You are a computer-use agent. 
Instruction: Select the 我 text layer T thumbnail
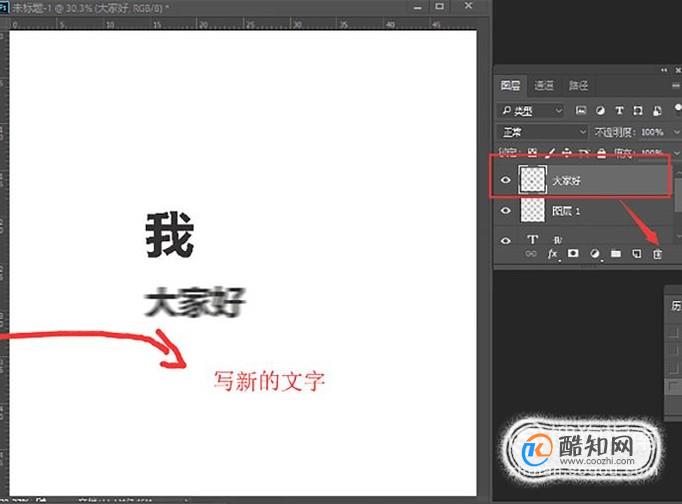click(x=533, y=239)
